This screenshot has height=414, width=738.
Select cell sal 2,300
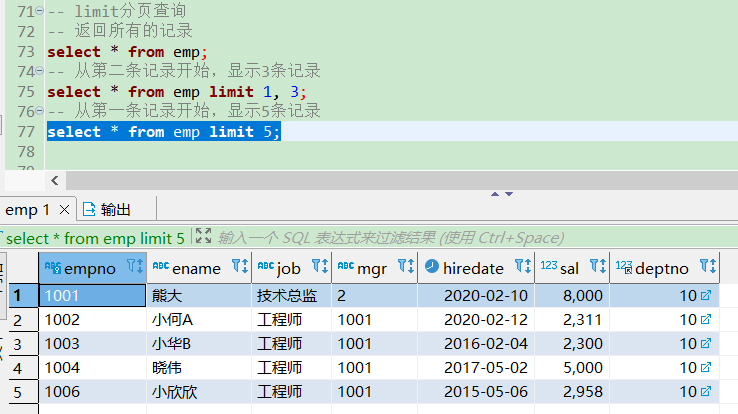click(572, 344)
